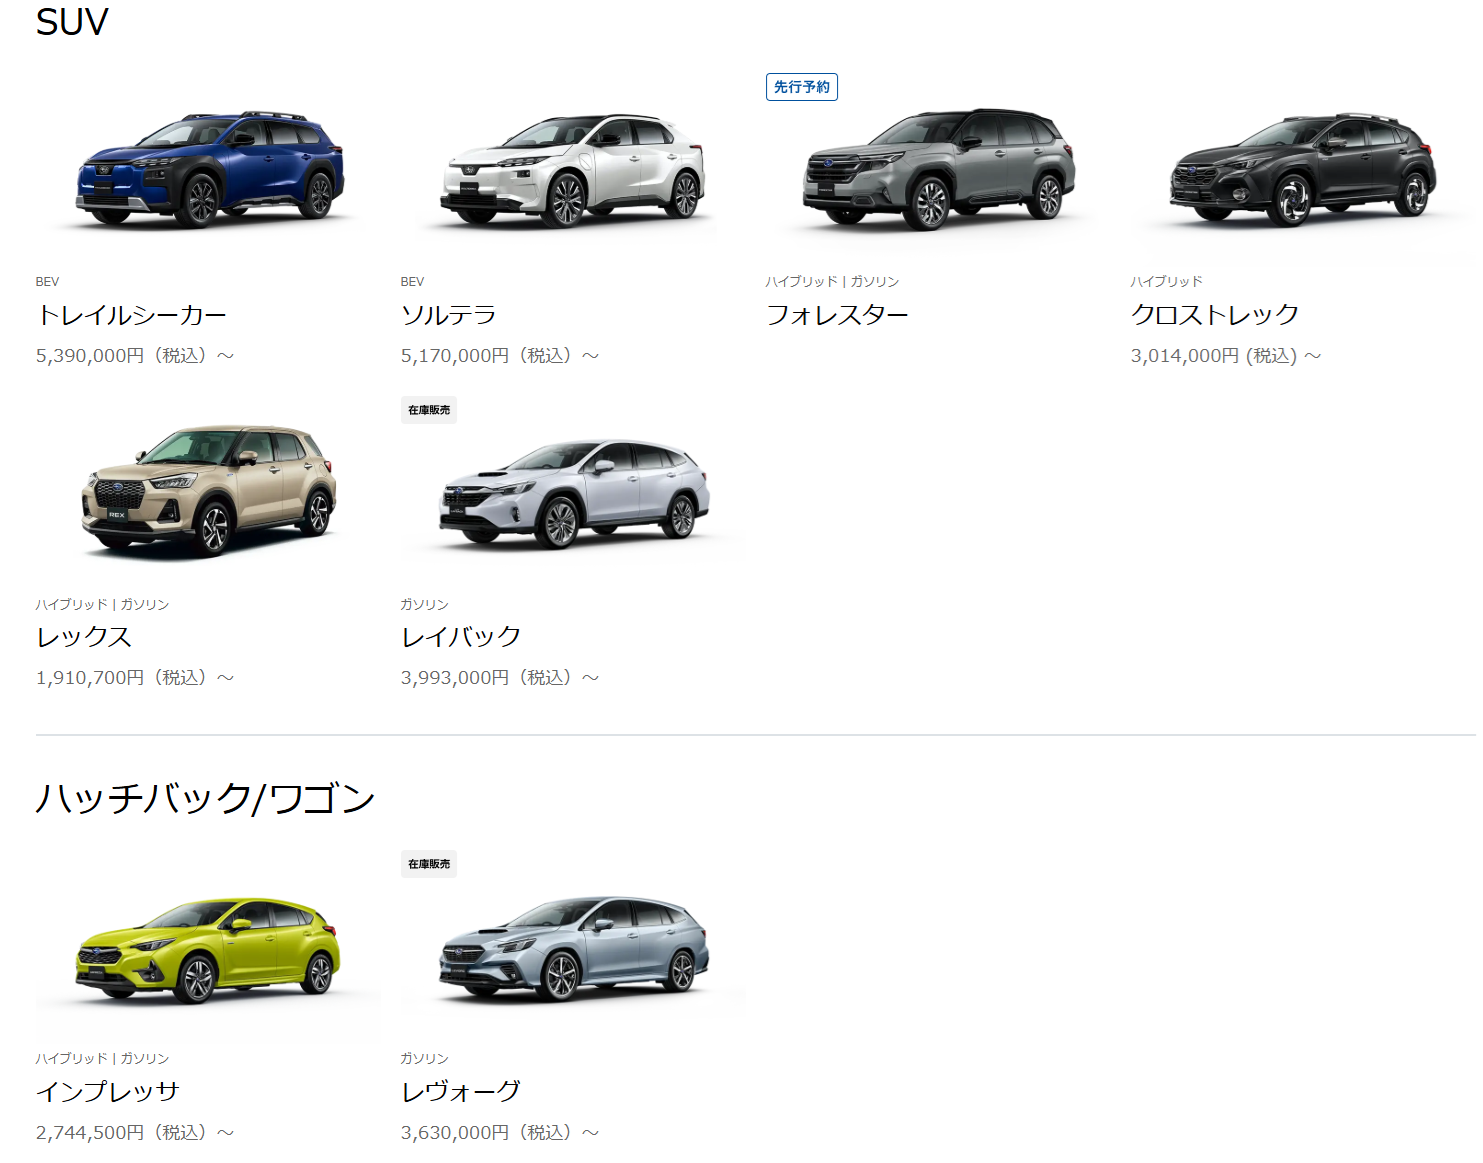Go to the インプレッサ model page

tap(108, 1091)
